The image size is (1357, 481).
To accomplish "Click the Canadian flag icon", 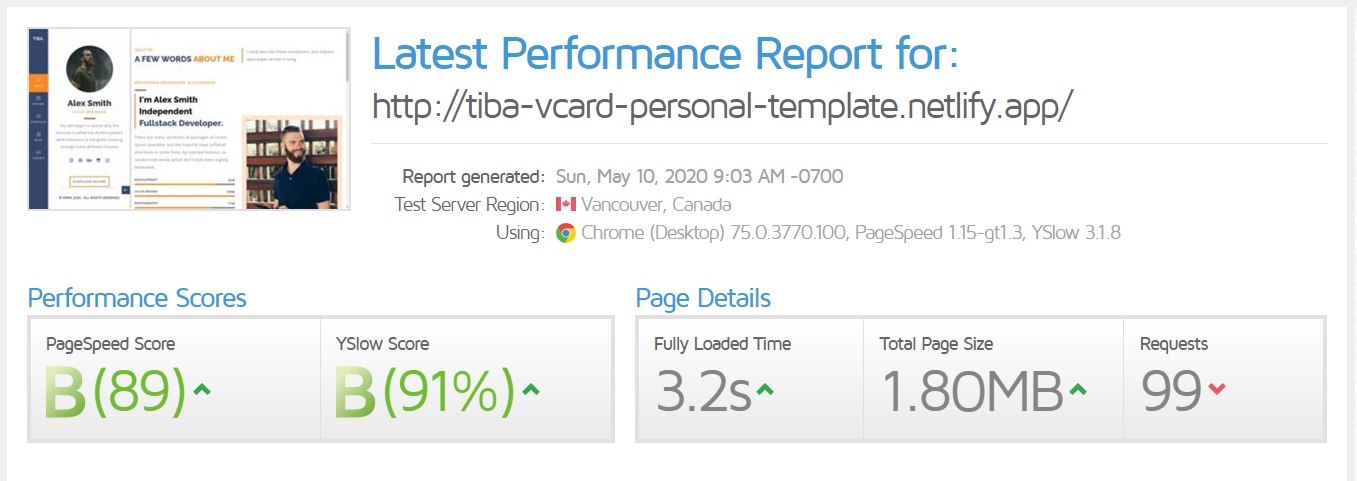I will (x=565, y=205).
